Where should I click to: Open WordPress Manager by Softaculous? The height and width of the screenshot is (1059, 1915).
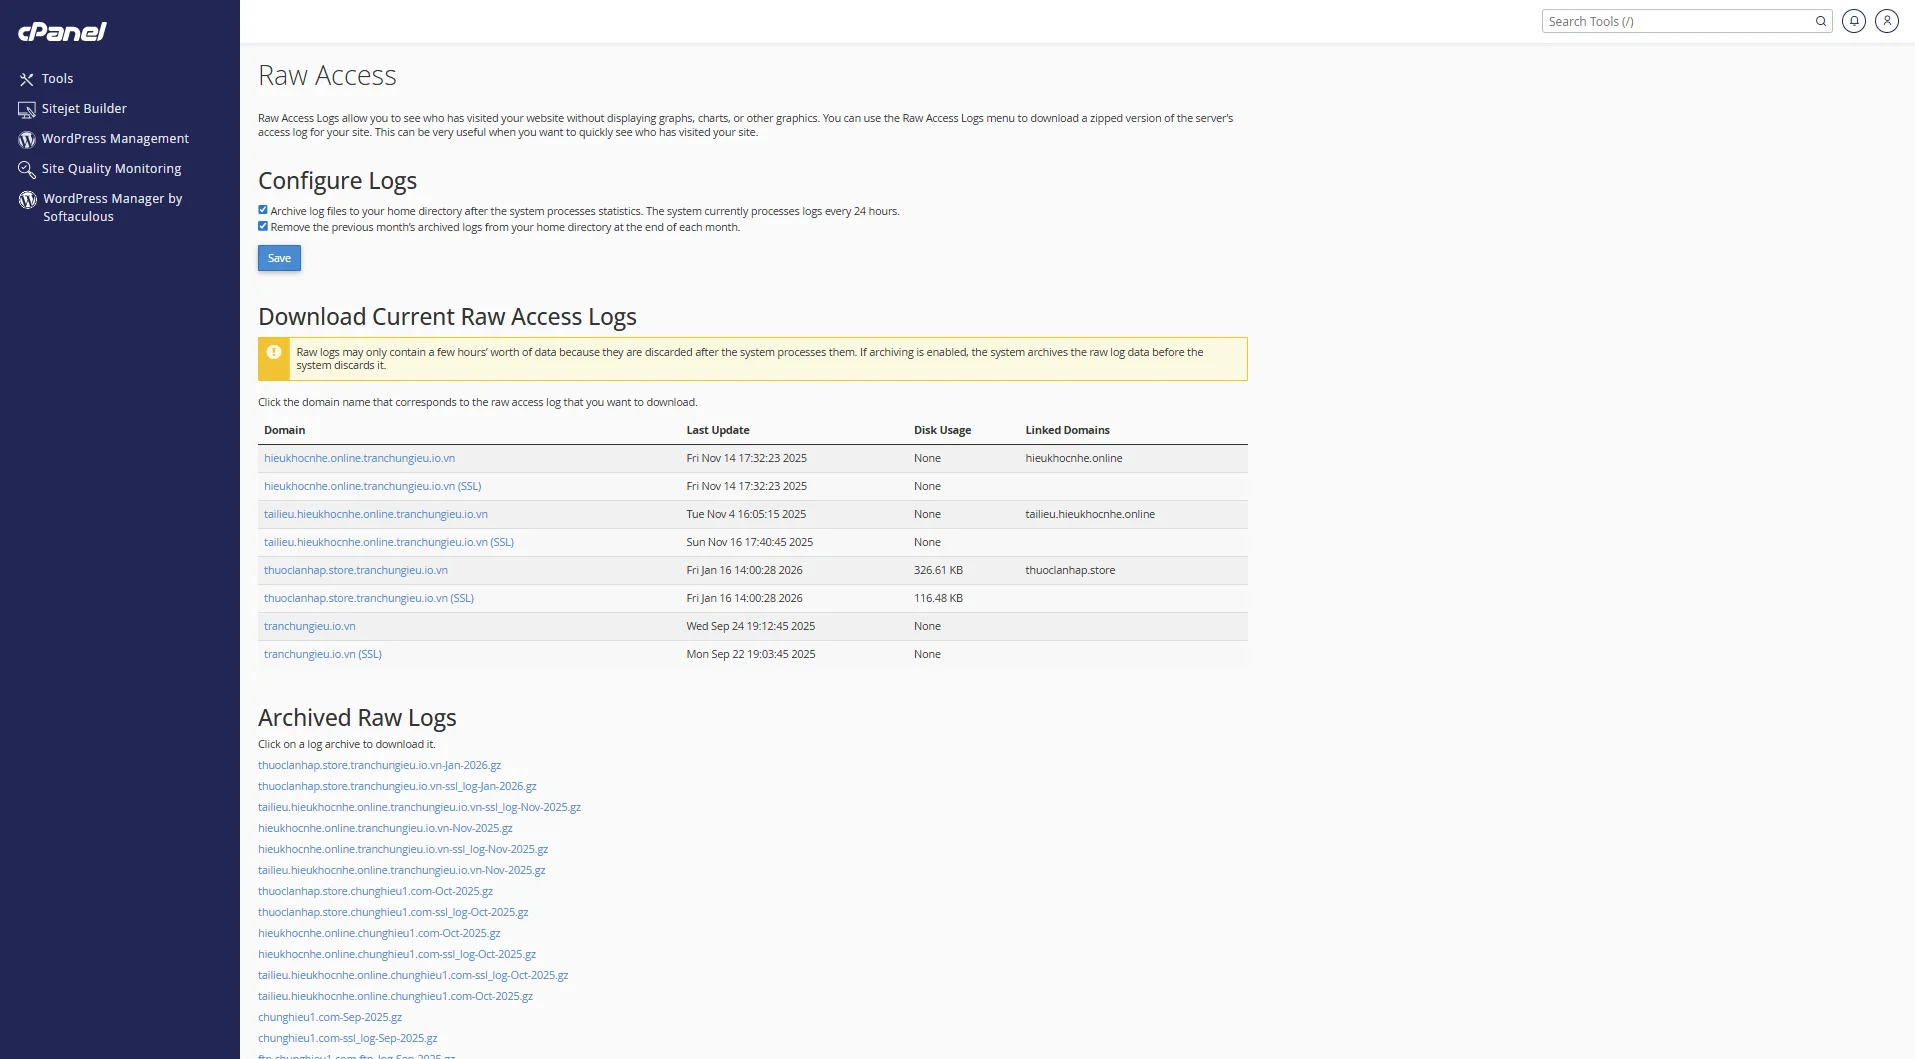click(x=112, y=207)
